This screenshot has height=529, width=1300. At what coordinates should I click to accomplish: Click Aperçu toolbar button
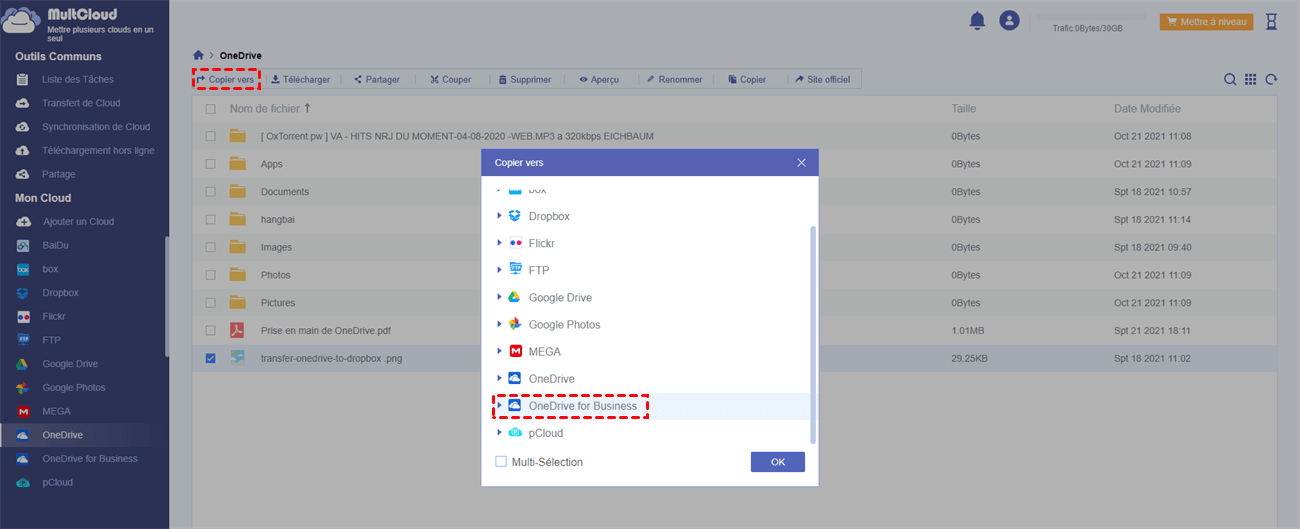[598, 79]
